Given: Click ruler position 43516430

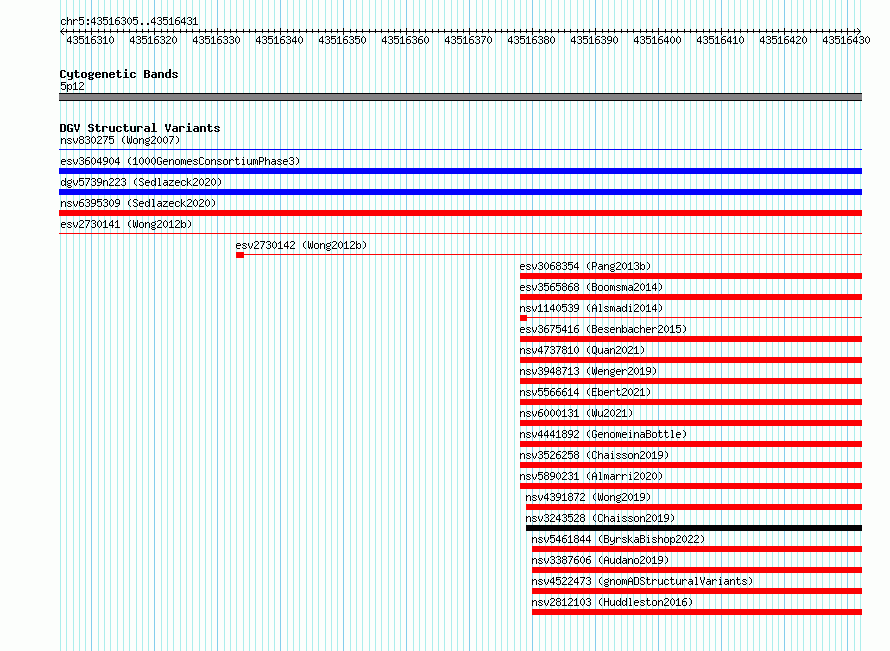Looking at the screenshot, I should tap(846, 40).
